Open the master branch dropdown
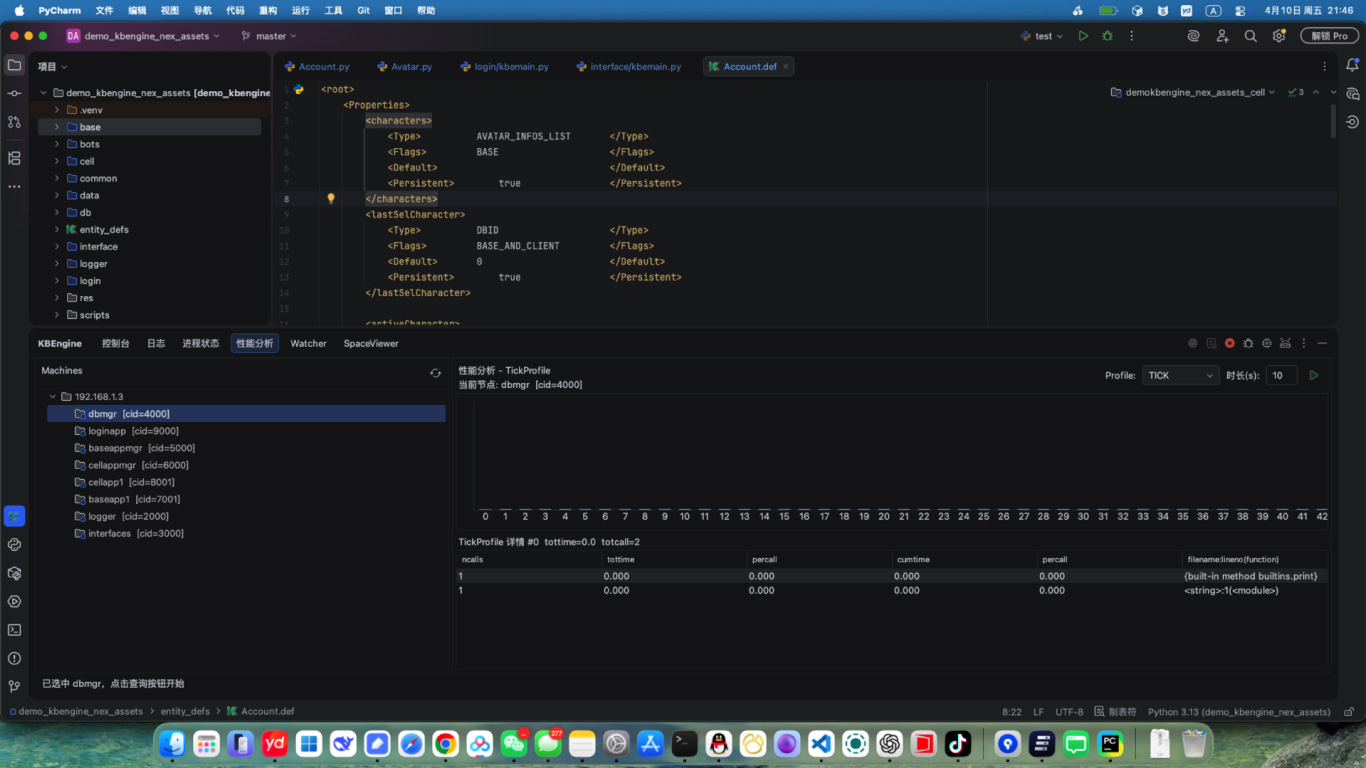The width and height of the screenshot is (1366, 768). click(x=270, y=36)
